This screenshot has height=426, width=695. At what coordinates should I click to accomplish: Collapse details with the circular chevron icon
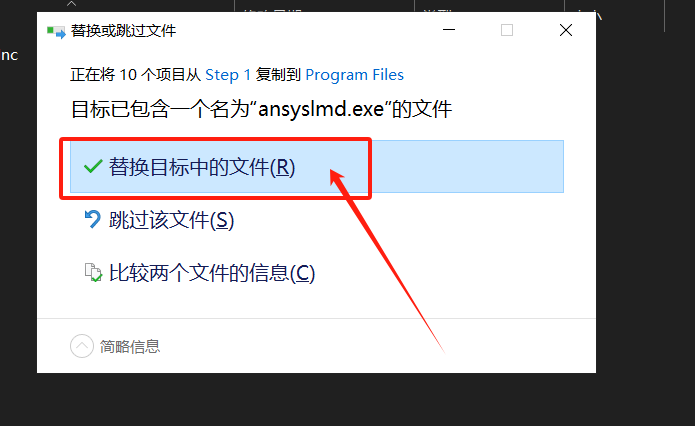point(82,346)
